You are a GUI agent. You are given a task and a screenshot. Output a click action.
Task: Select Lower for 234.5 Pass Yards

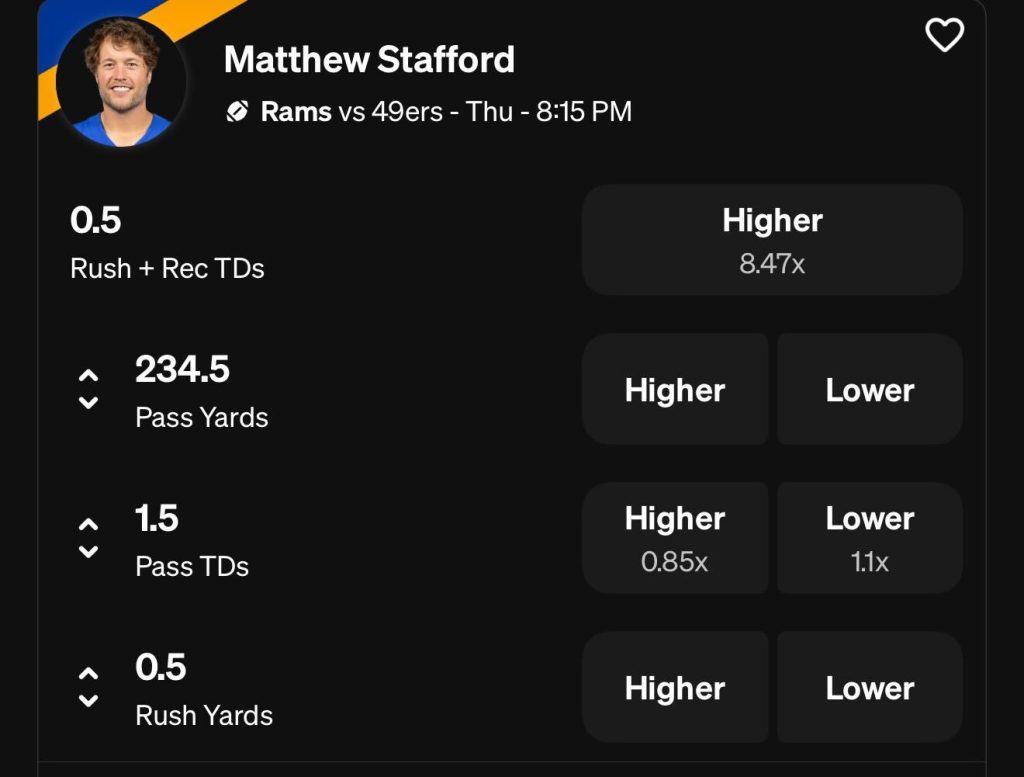[869, 389]
